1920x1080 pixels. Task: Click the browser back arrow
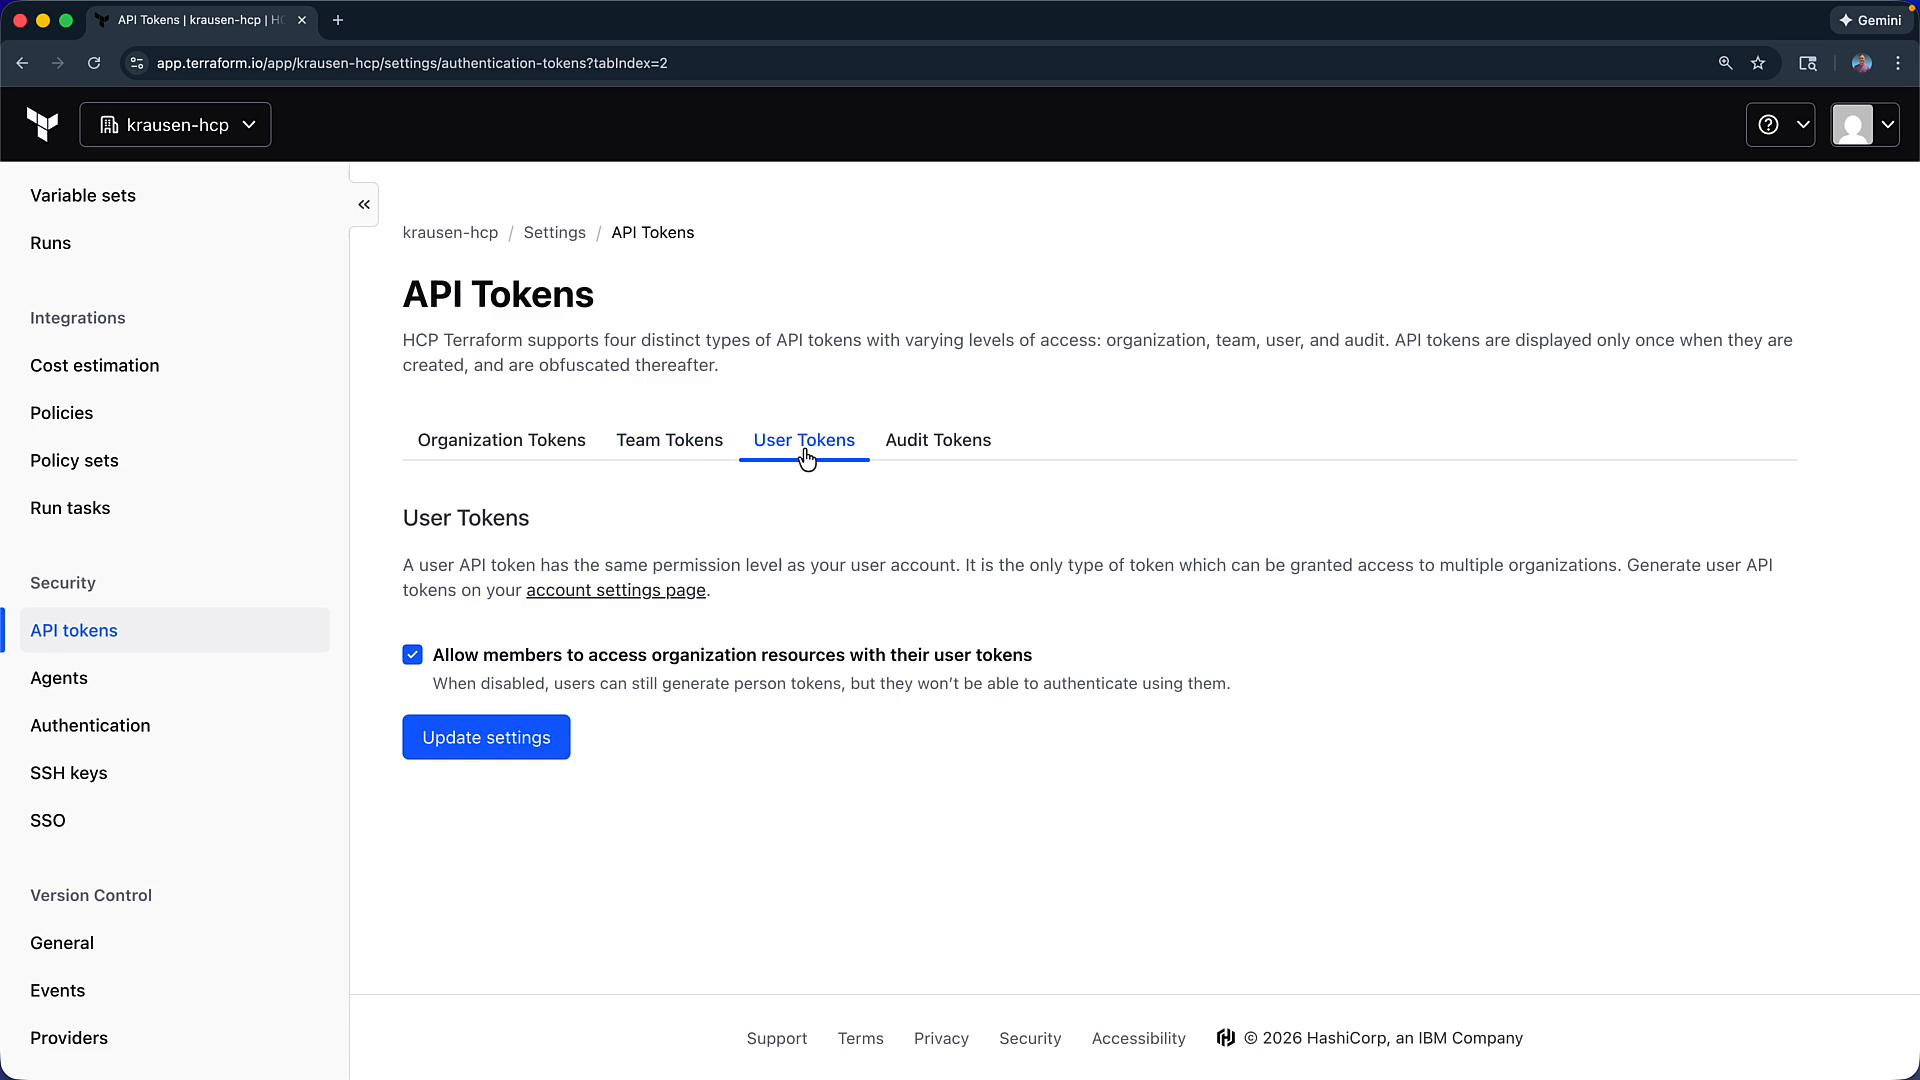point(22,63)
